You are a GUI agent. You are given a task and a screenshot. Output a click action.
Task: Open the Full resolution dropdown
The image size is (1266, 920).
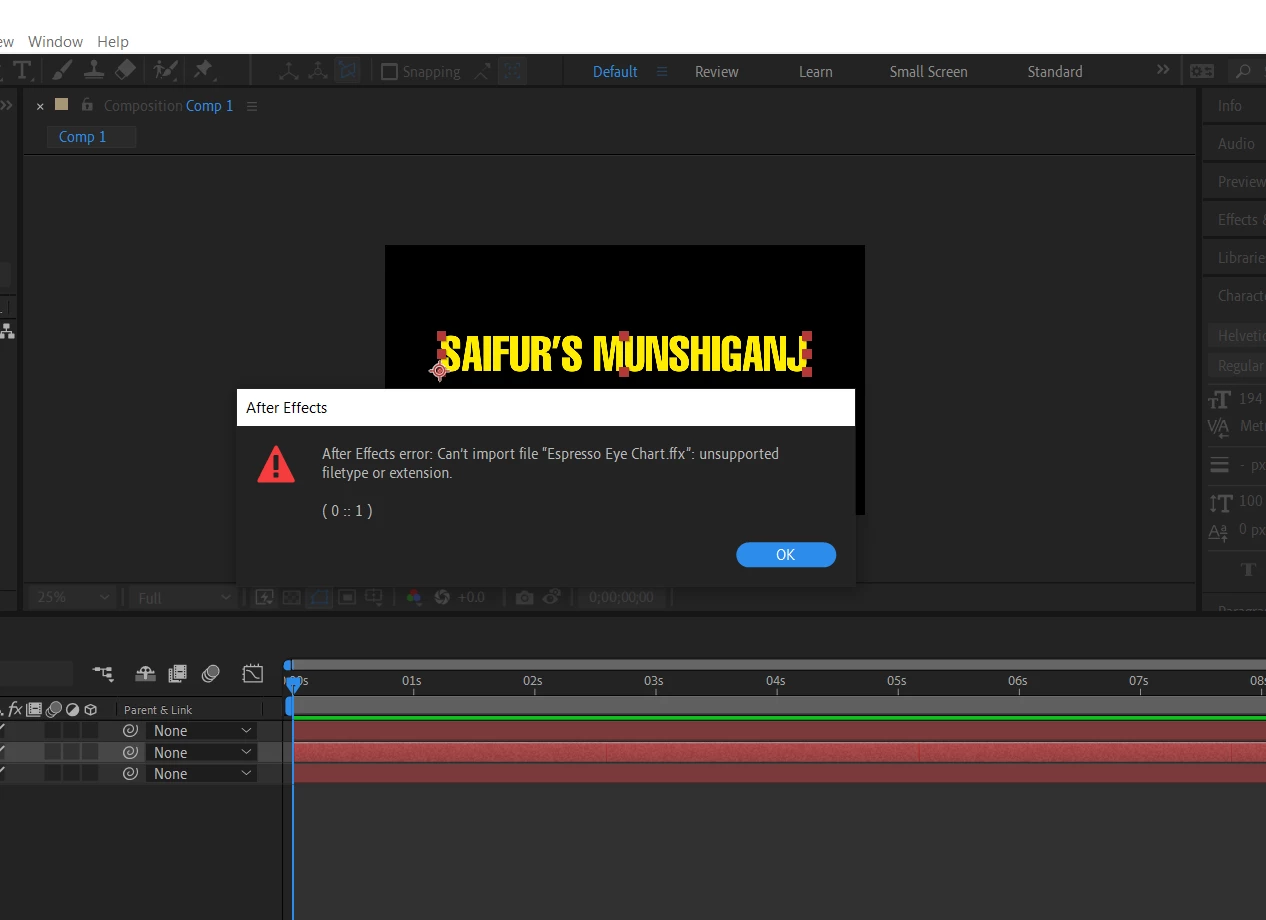pyautogui.click(x=183, y=597)
